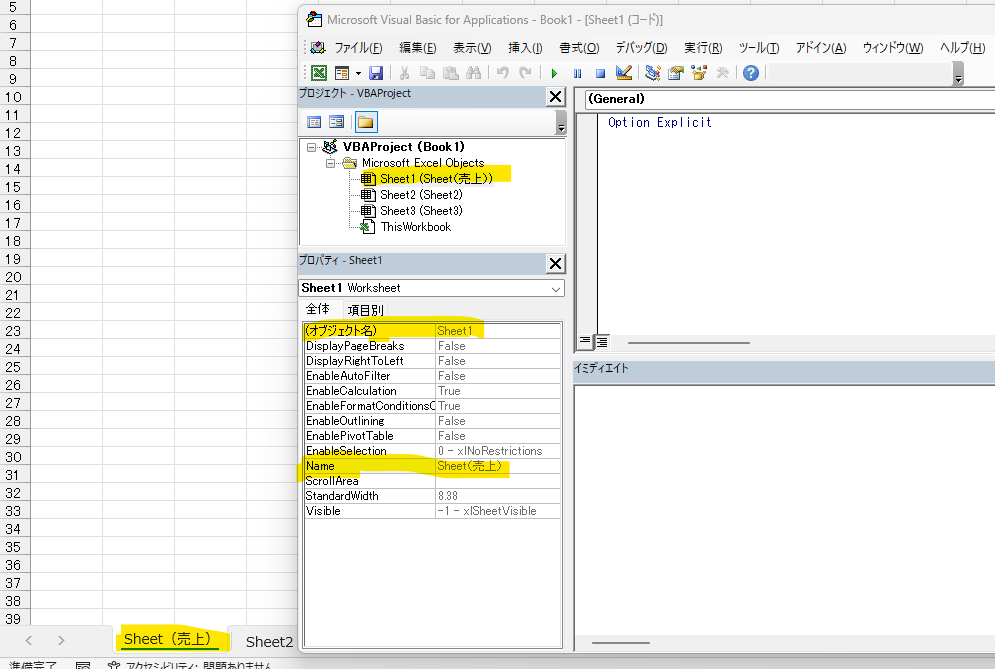
Task: Toggle Folders button in Project panel
Action: [366, 122]
